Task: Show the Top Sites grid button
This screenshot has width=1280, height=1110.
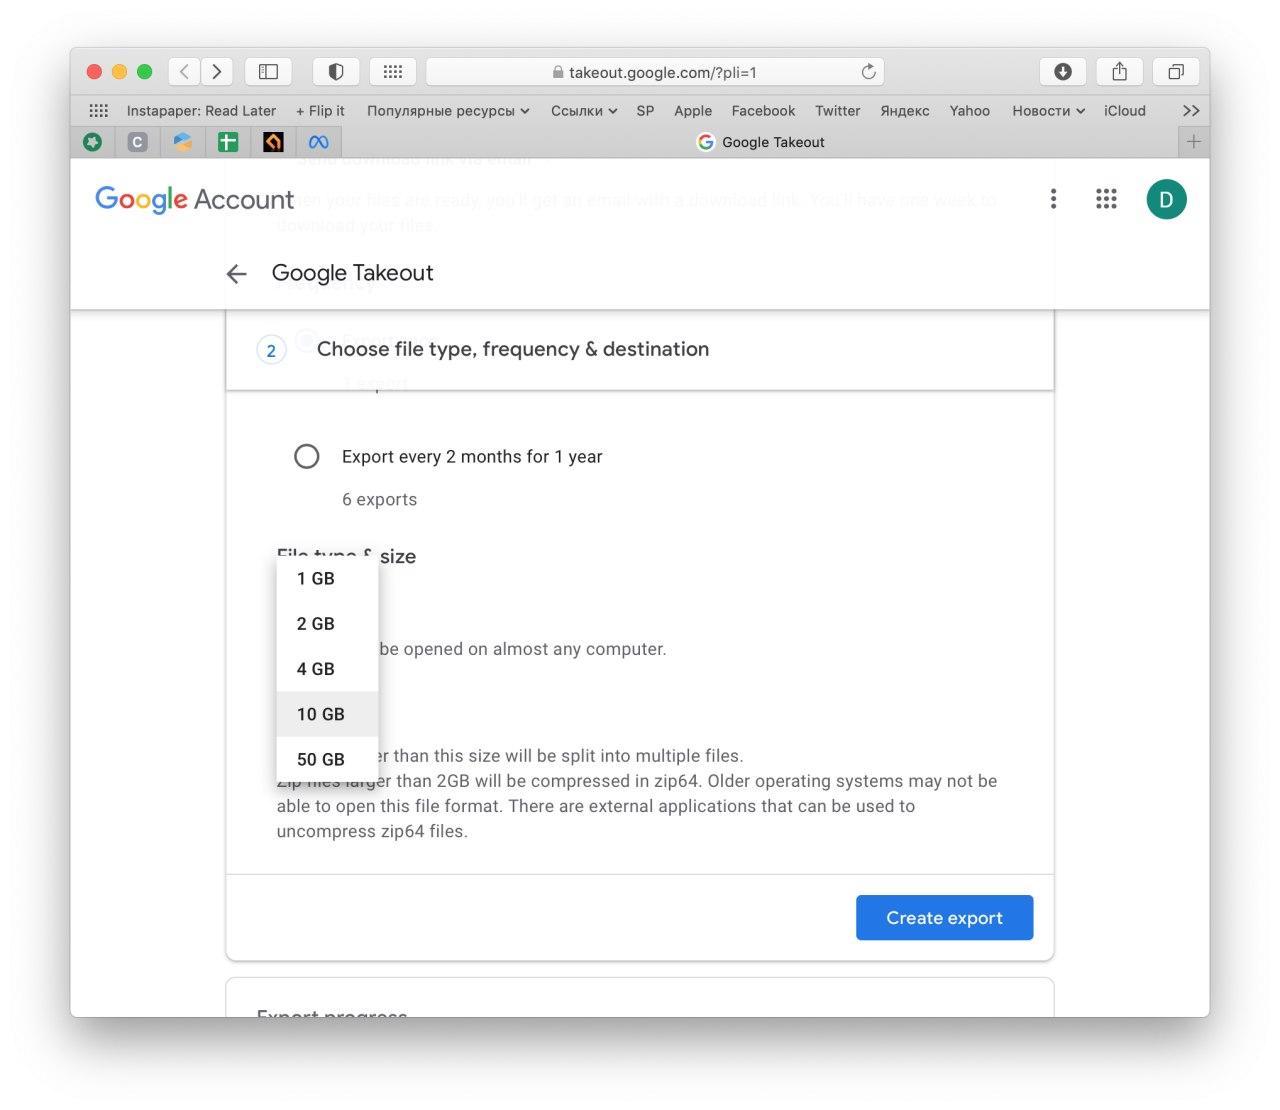Action: 393,71
